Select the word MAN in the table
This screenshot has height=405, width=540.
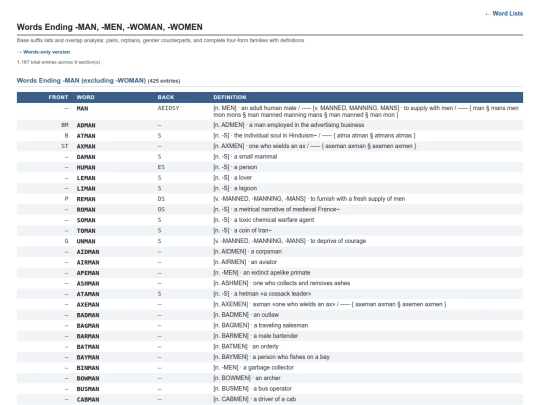coord(82,108)
